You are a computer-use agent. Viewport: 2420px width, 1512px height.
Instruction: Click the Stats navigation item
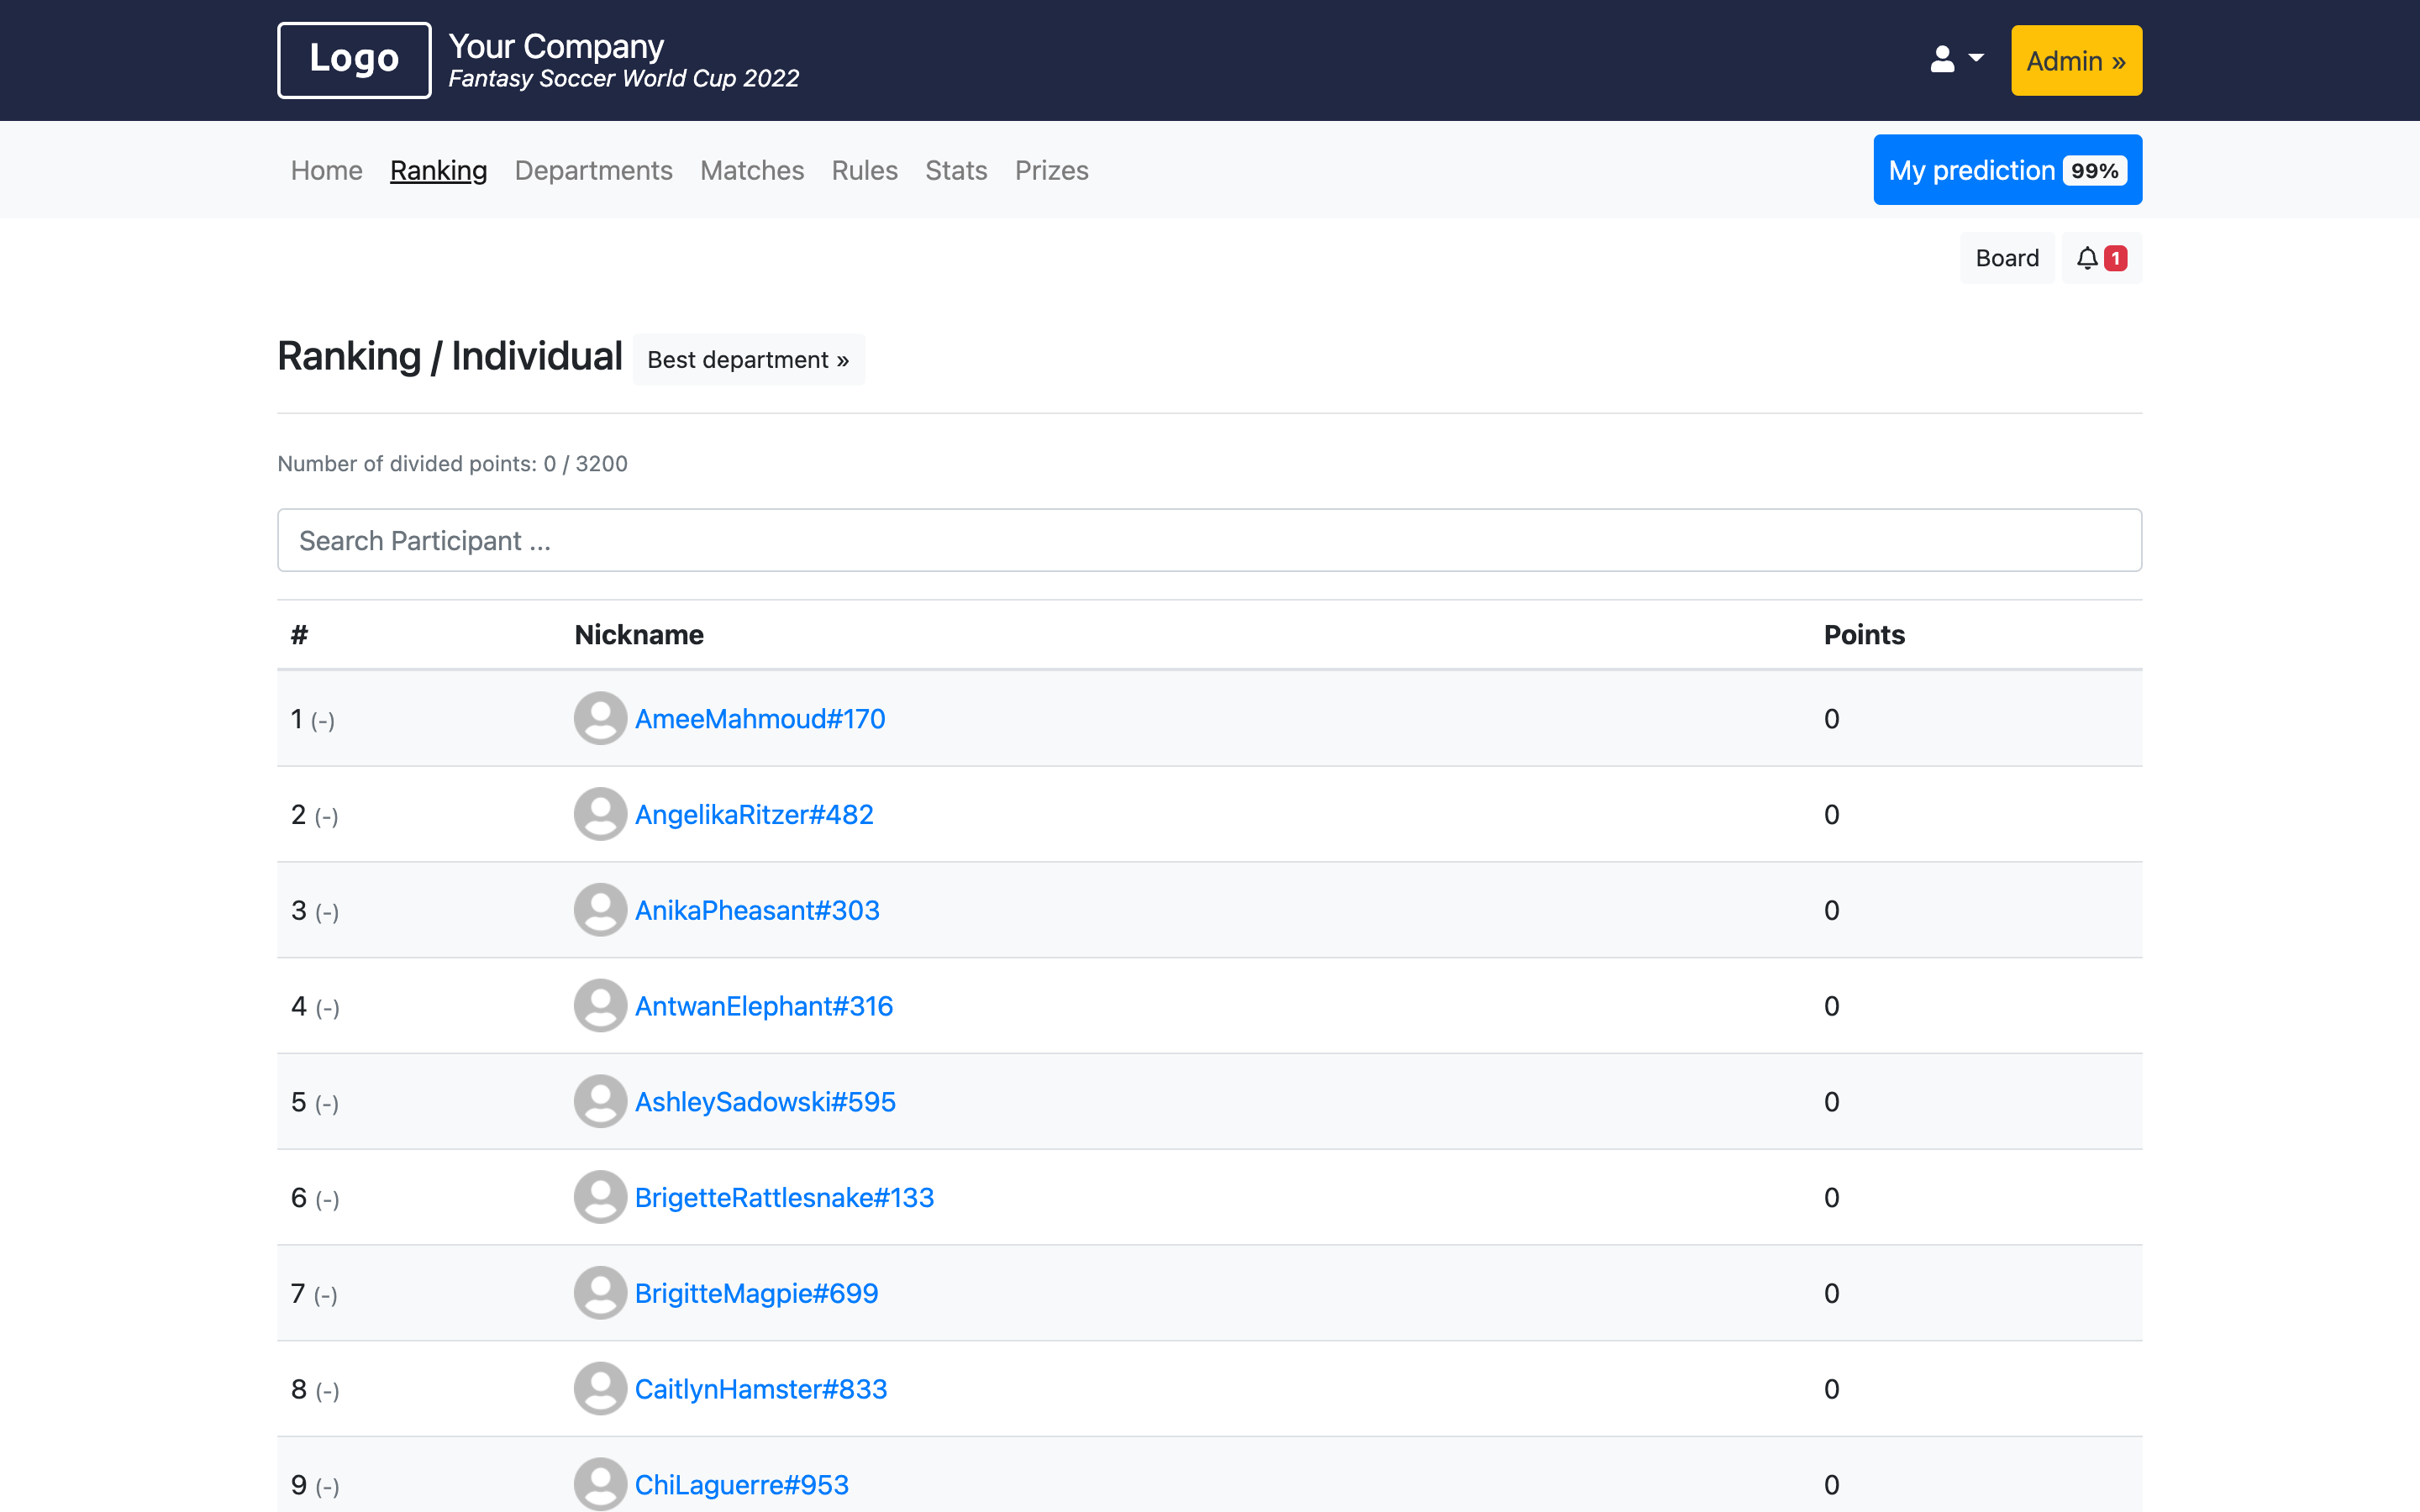coord(955,169)
